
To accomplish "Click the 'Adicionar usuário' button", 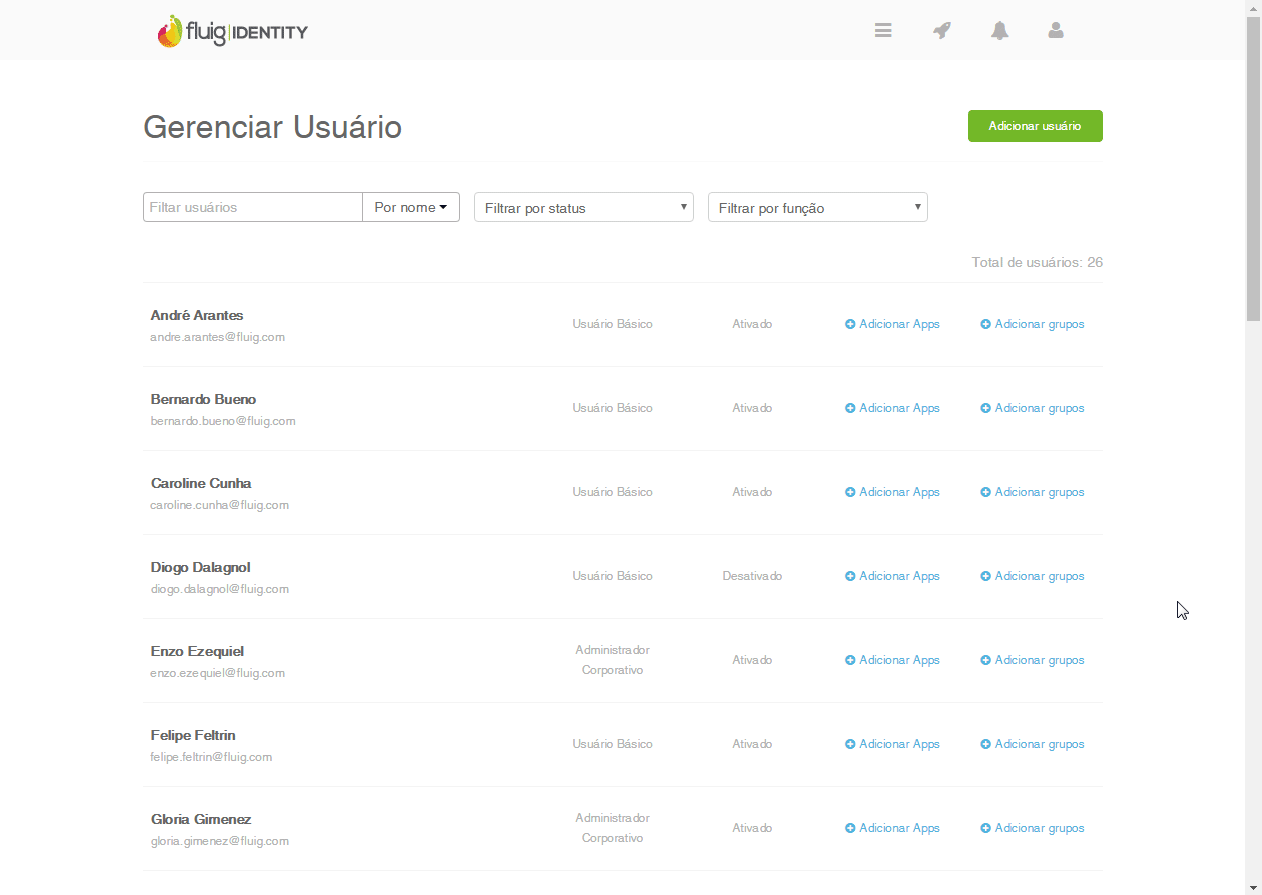I will point(1035,126).
